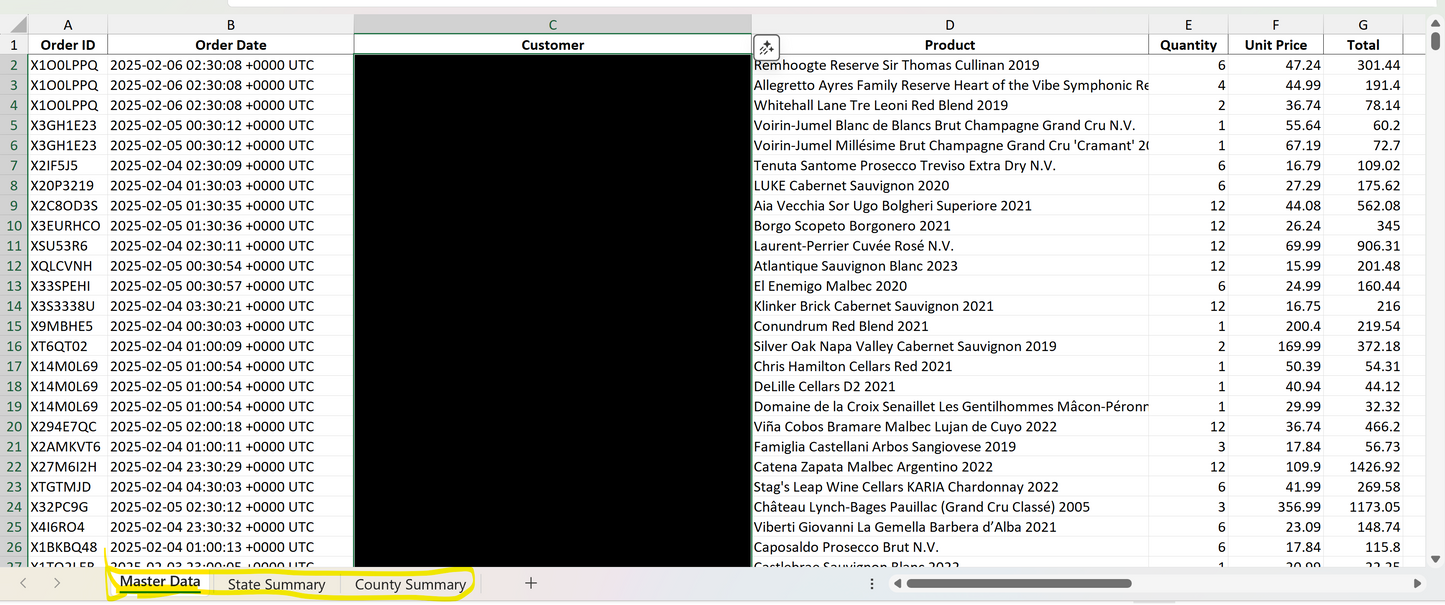Select row 12 header
The width and height of the screenshot is (1445, 605).
(14, 266)
